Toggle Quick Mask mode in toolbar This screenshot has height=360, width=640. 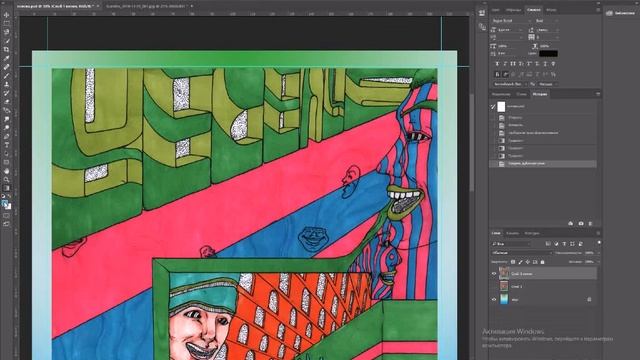[x=7, y=216]
